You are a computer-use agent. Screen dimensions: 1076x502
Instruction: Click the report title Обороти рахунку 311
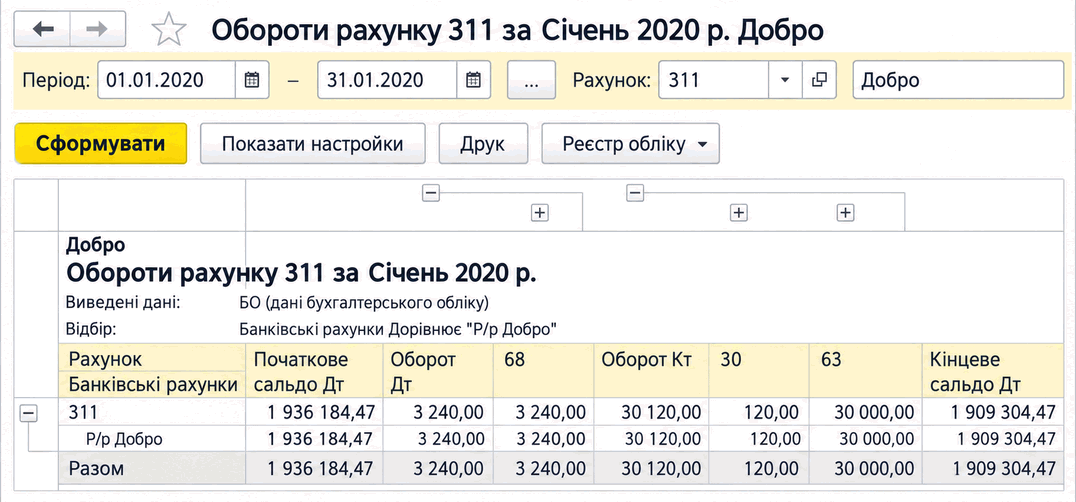(301, 273)
